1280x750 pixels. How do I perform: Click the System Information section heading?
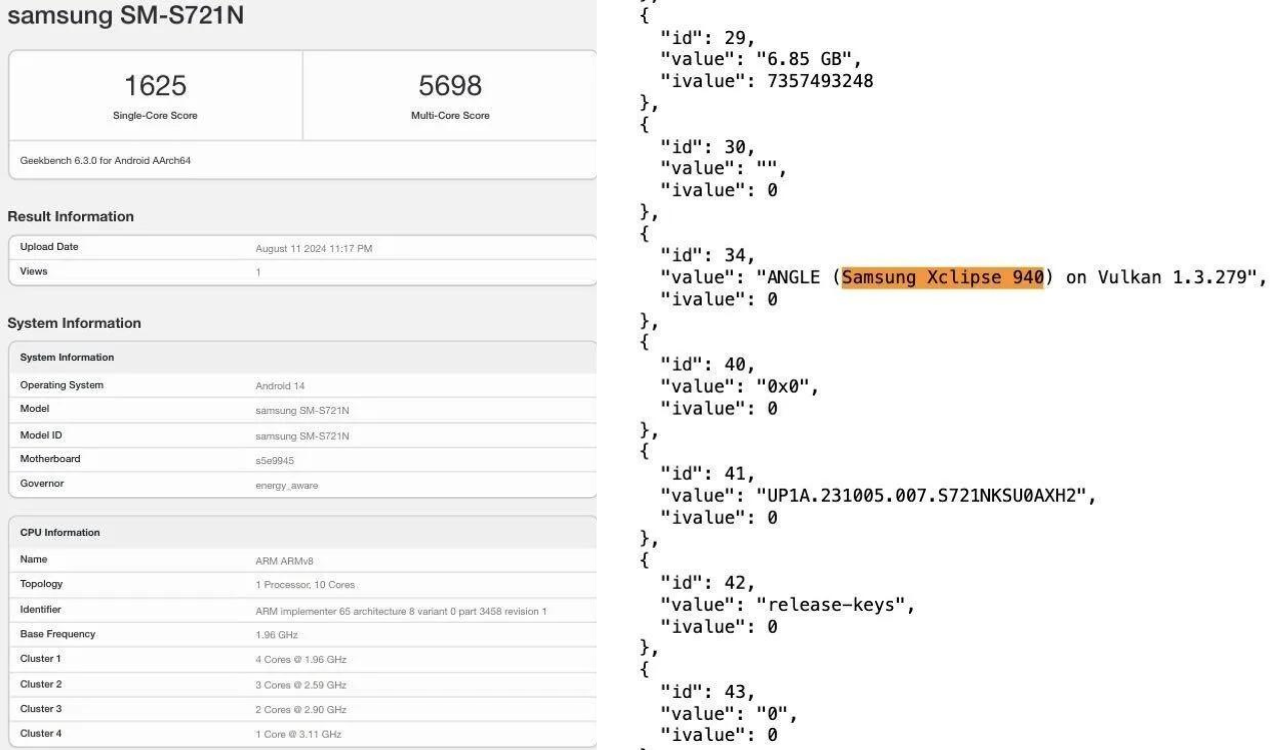click(x=74, y=323)
